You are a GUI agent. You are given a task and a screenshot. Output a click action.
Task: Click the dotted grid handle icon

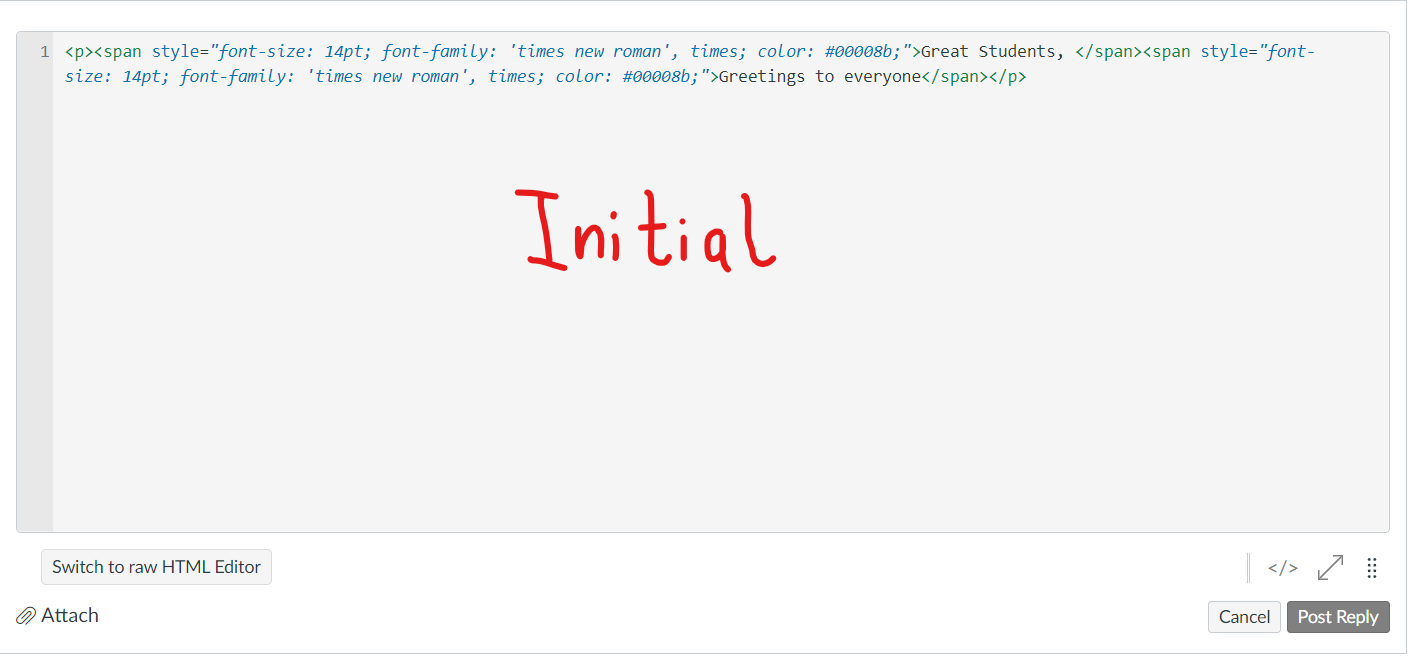[1372, 568]
